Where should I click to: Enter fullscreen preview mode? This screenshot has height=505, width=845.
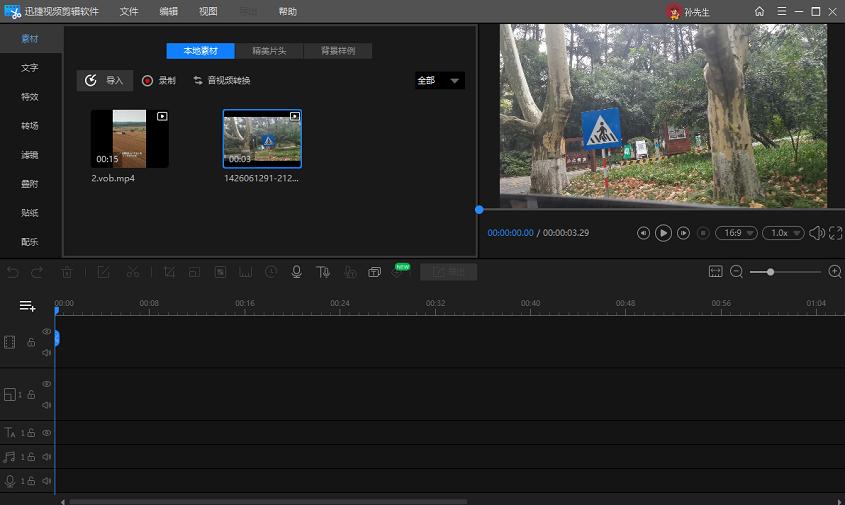(x=835, y=233)
